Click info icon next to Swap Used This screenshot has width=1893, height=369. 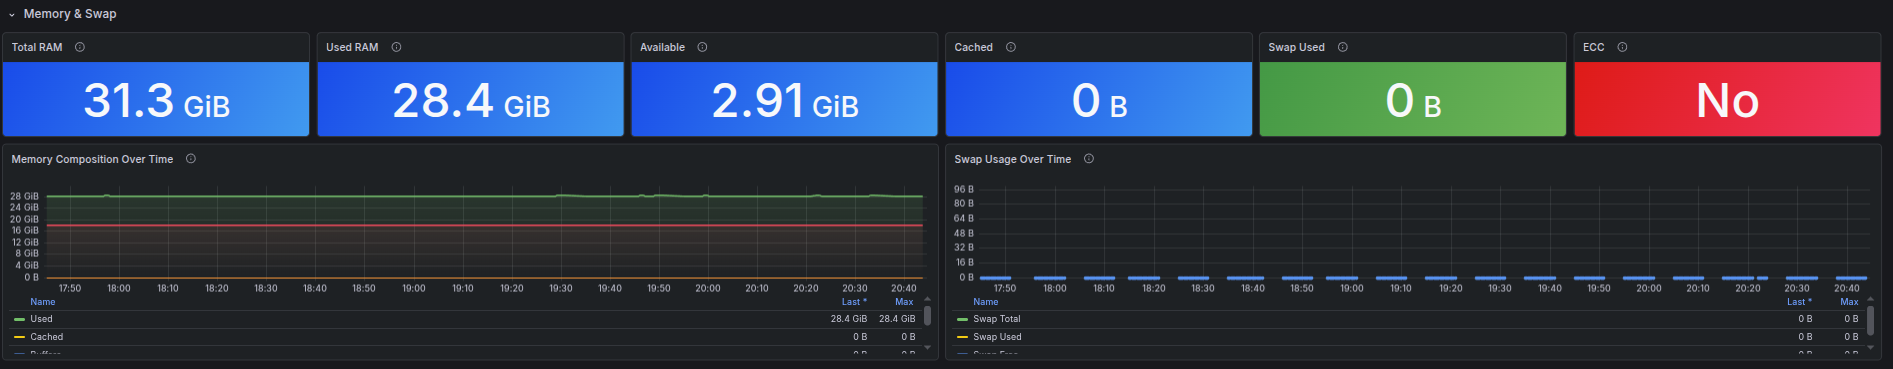(x=1343, y=47)
